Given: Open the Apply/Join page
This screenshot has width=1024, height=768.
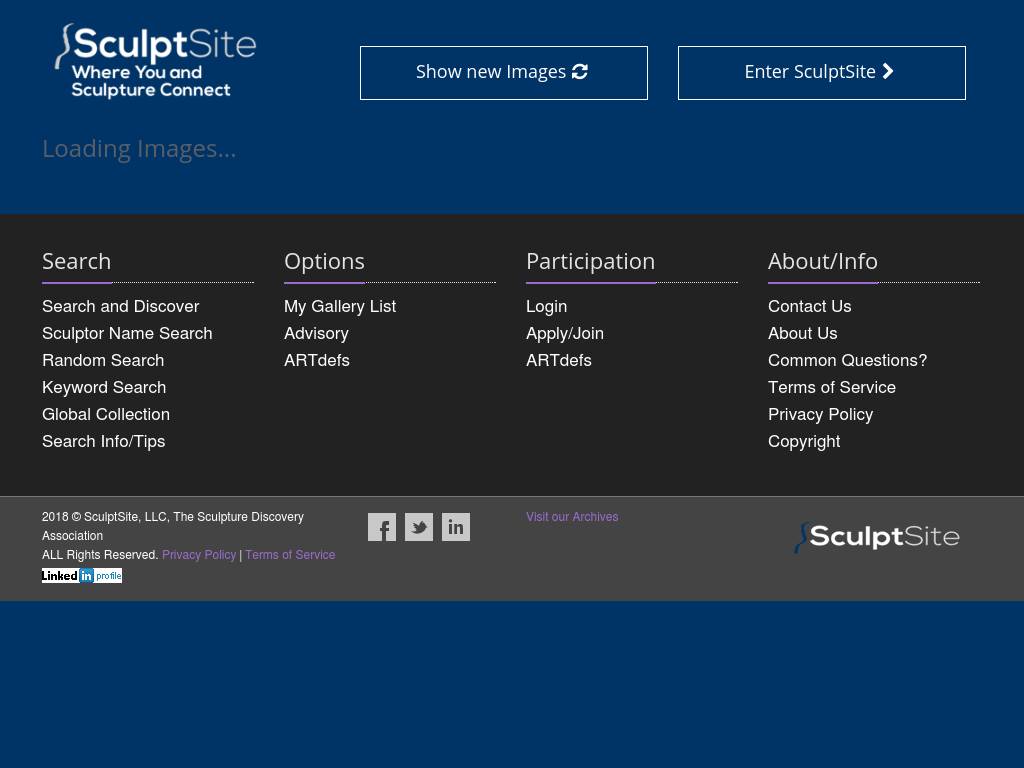Looking at the screenshot, I should [565, 333].
